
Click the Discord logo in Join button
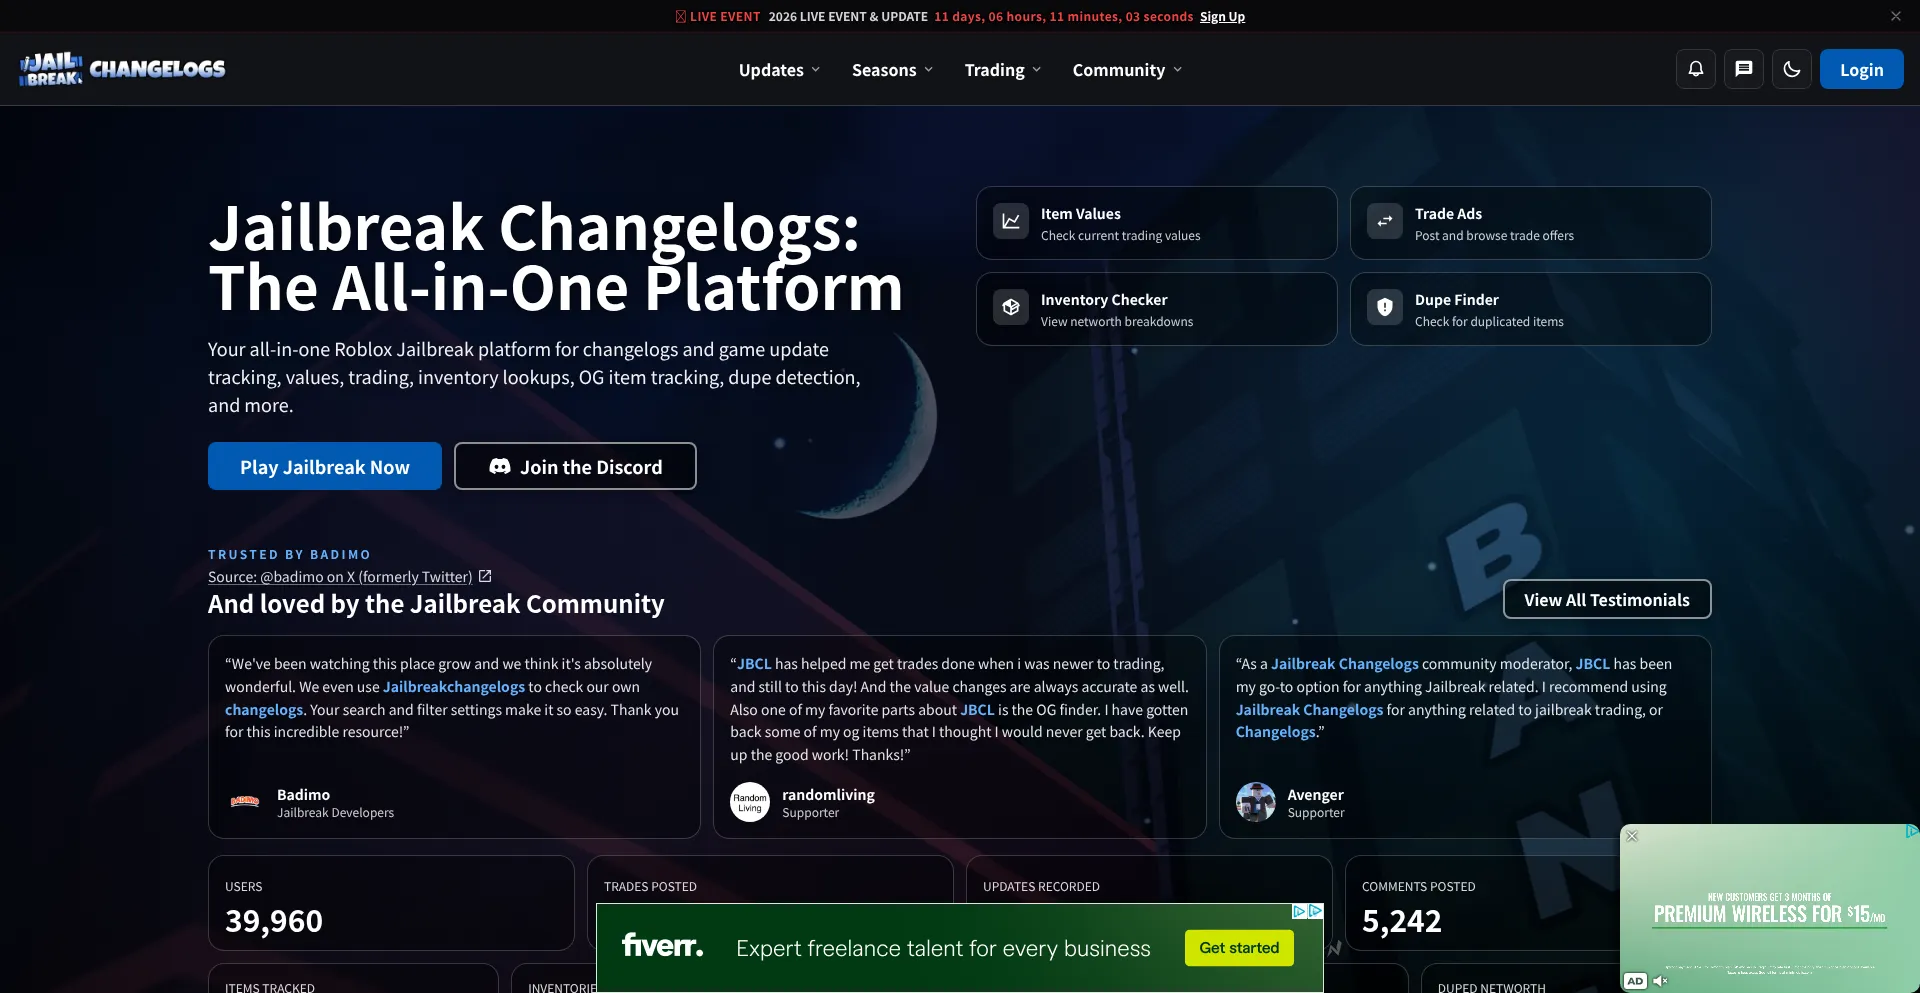tap(500, 467)
